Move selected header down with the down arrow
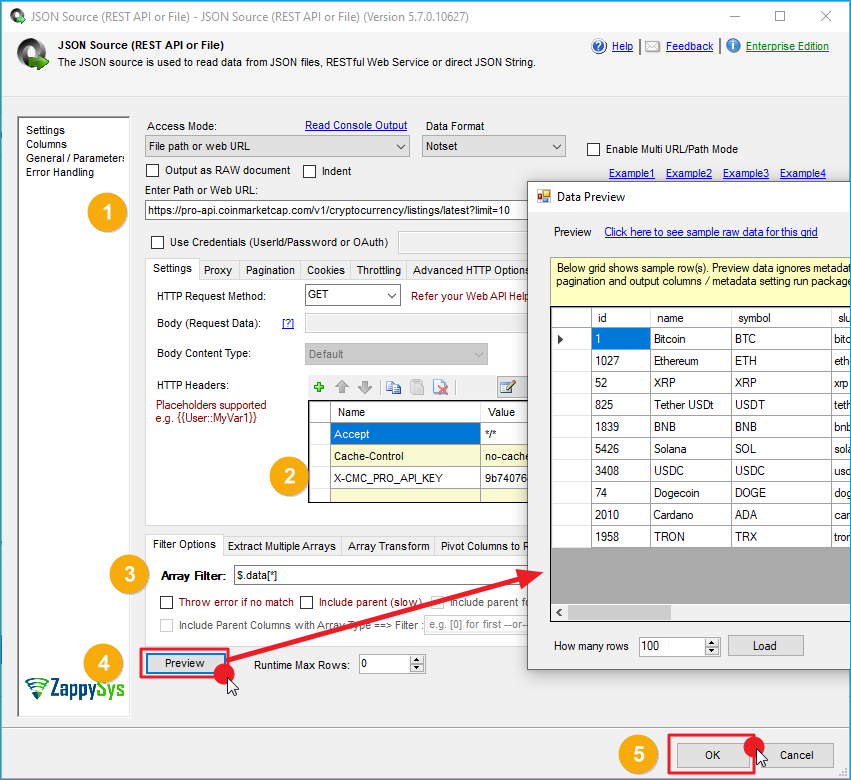The height and width of the screenshot is (780, 851). tap(365, 387)
